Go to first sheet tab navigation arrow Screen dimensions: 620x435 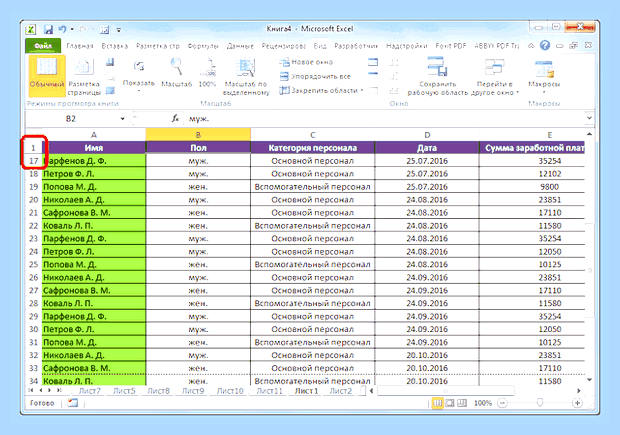click(31, 390)
